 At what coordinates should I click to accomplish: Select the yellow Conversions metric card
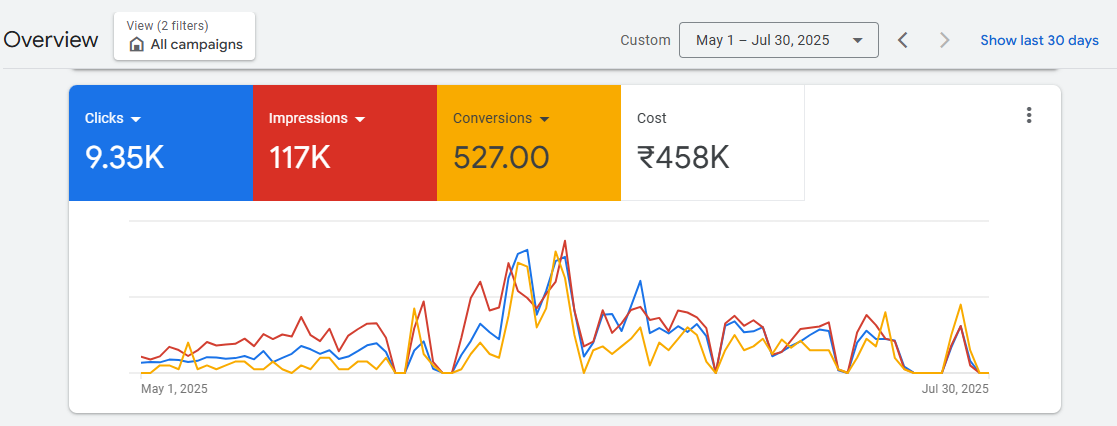529,143
